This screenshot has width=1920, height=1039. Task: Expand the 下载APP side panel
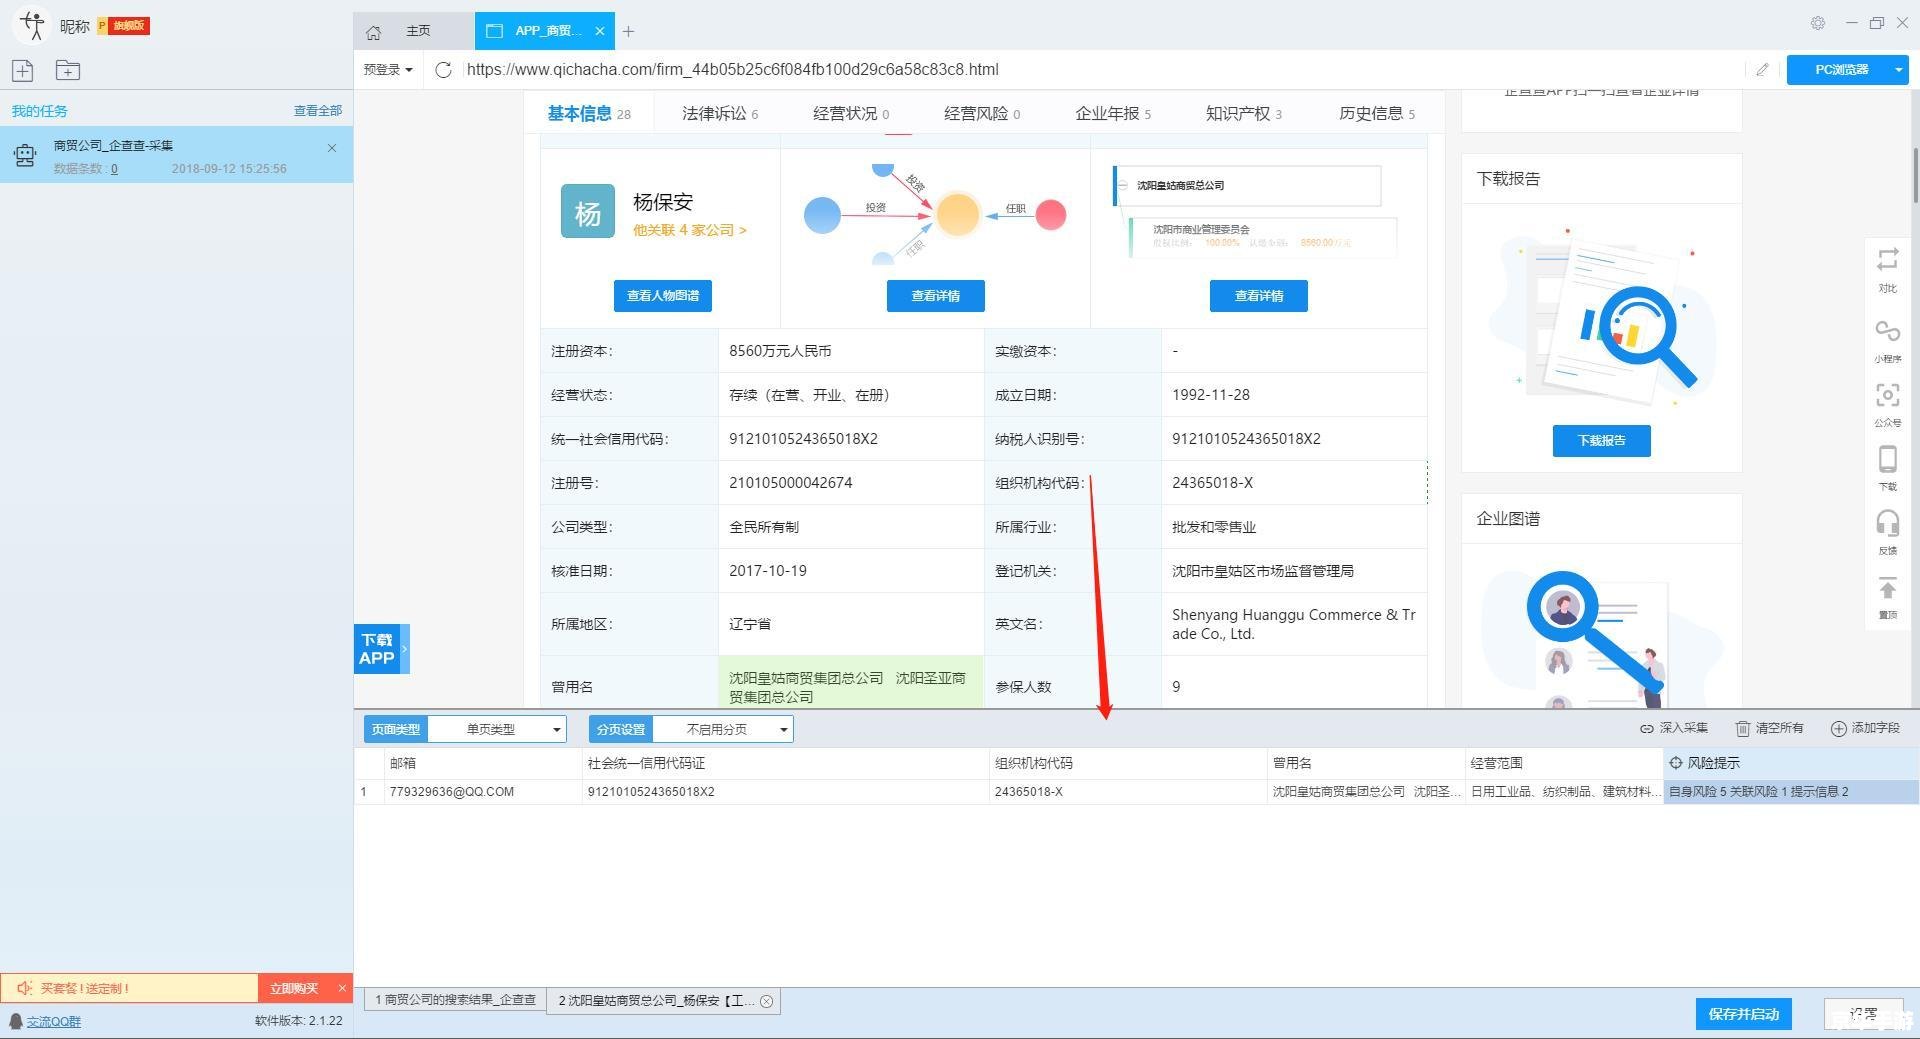pyautogui.click(x=404, y=648)
